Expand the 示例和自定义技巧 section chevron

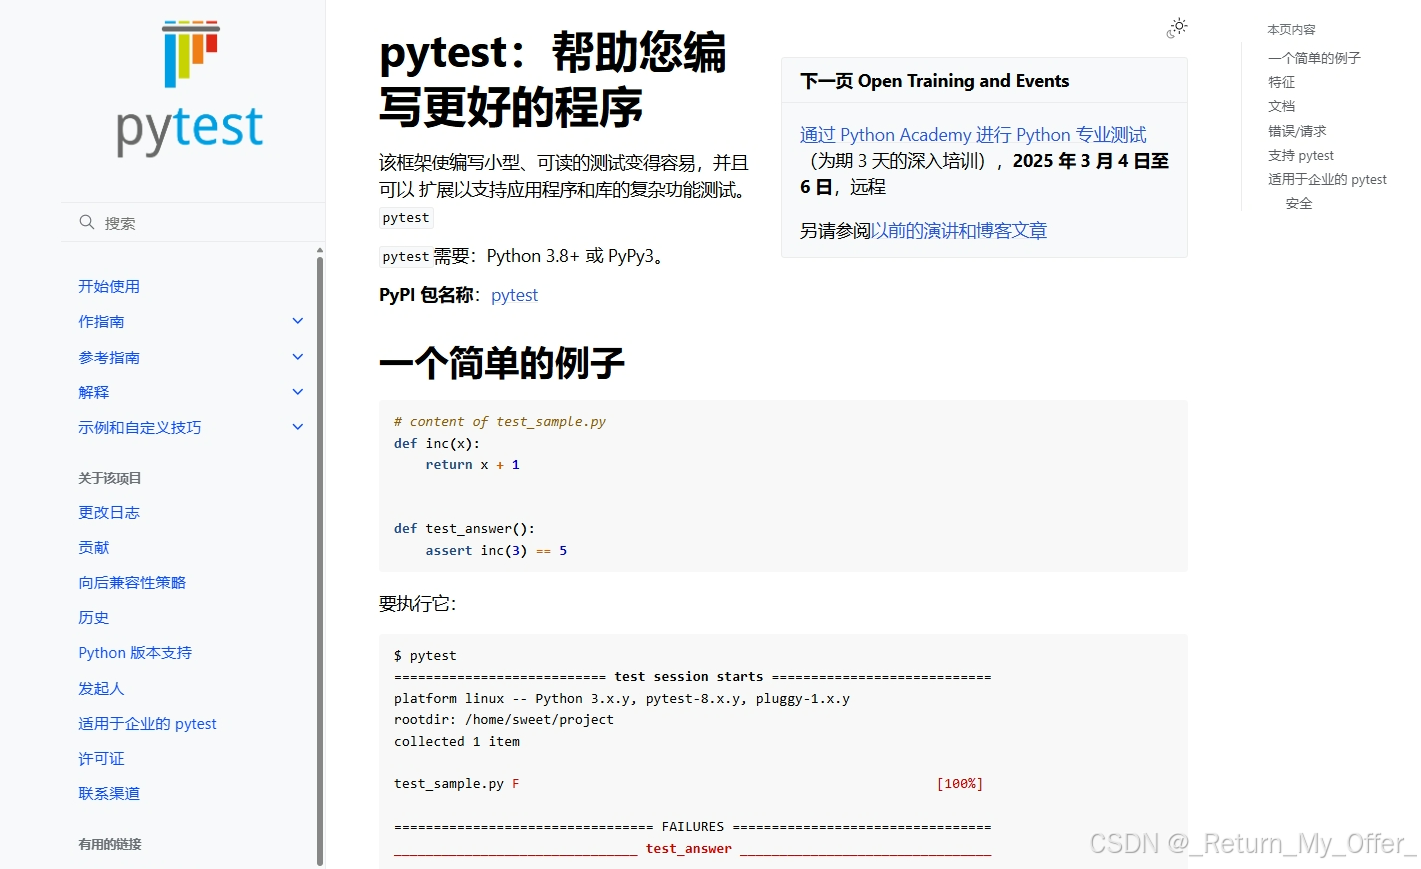pos(297,427)
